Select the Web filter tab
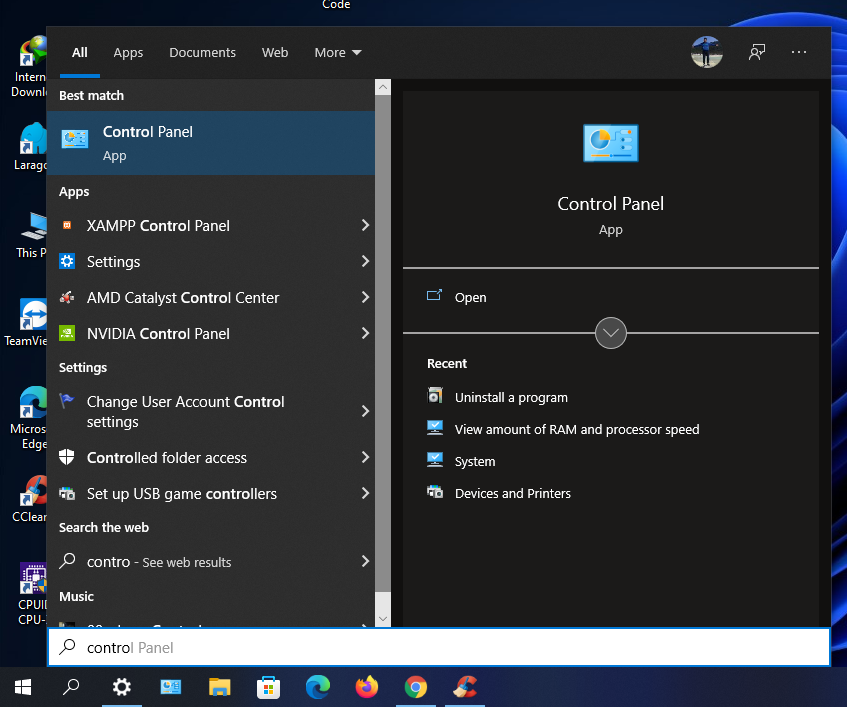 (x=275, y=53)
